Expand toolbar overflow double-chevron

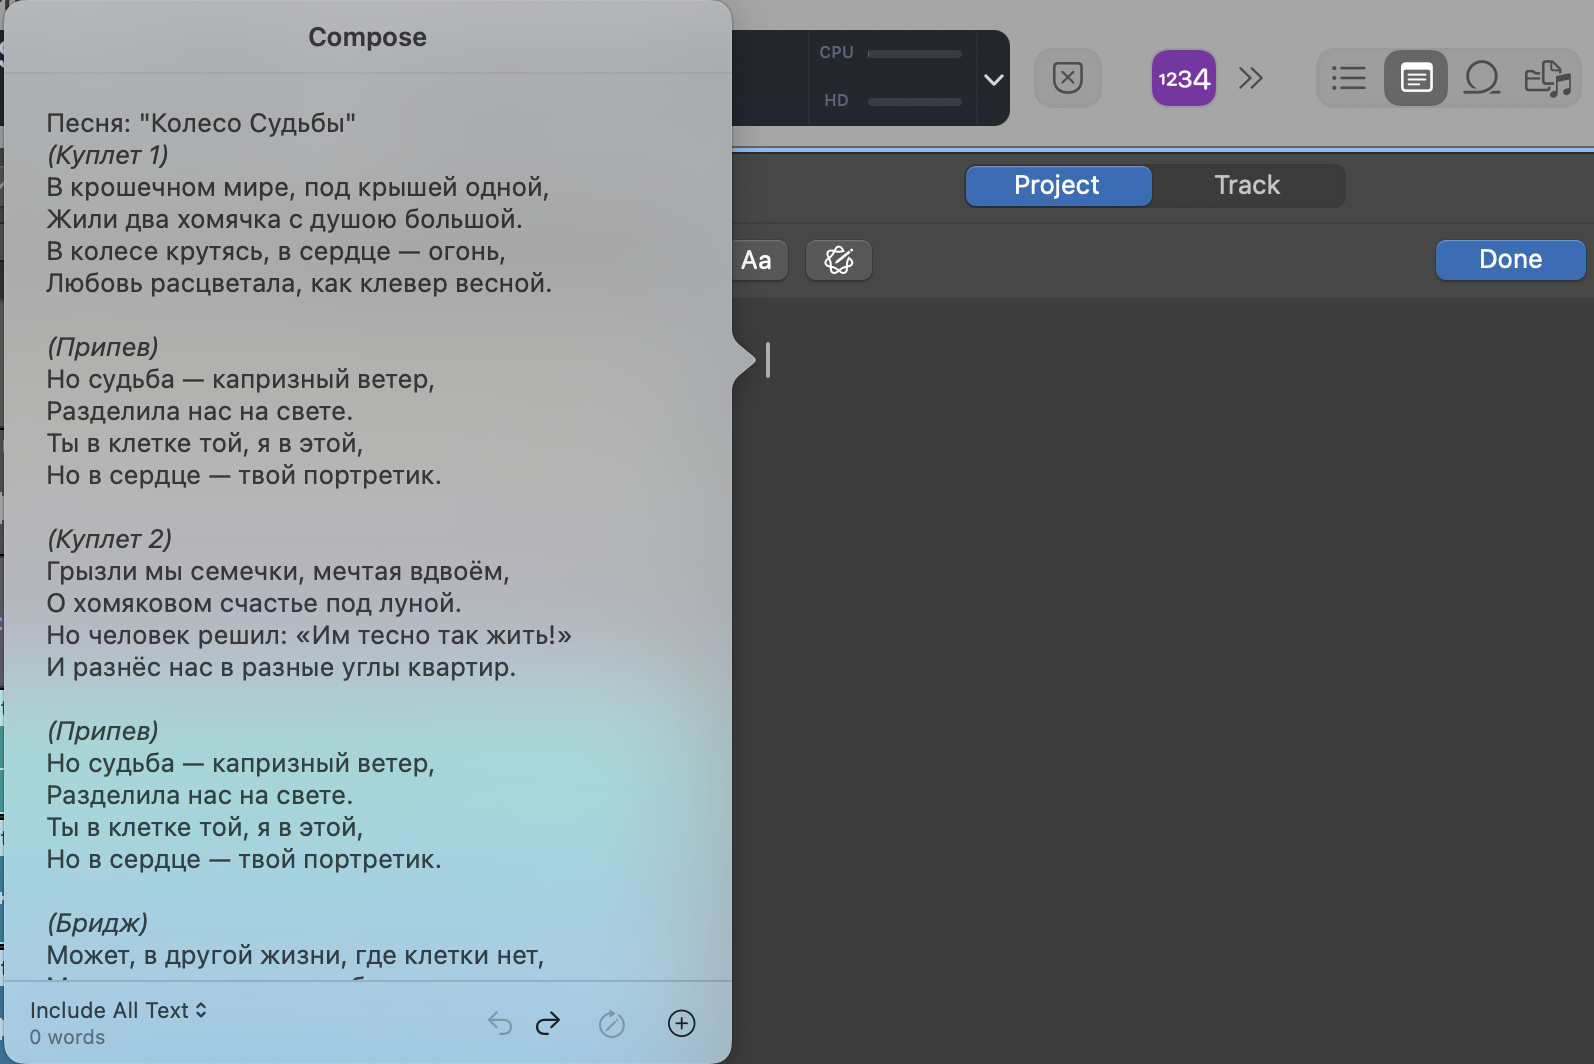pos(1250,78)
